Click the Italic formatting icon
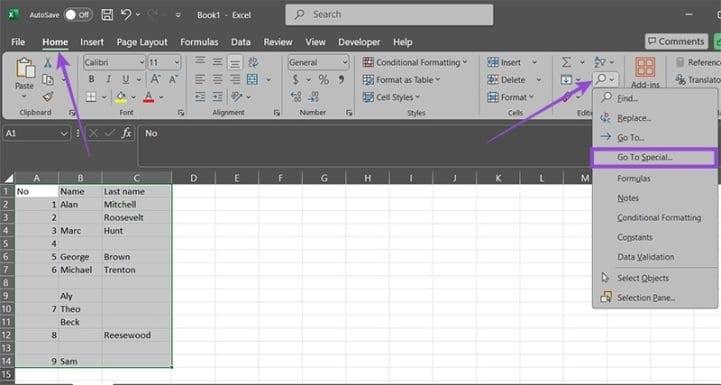The image size is (721, 385). coord(109,79)
